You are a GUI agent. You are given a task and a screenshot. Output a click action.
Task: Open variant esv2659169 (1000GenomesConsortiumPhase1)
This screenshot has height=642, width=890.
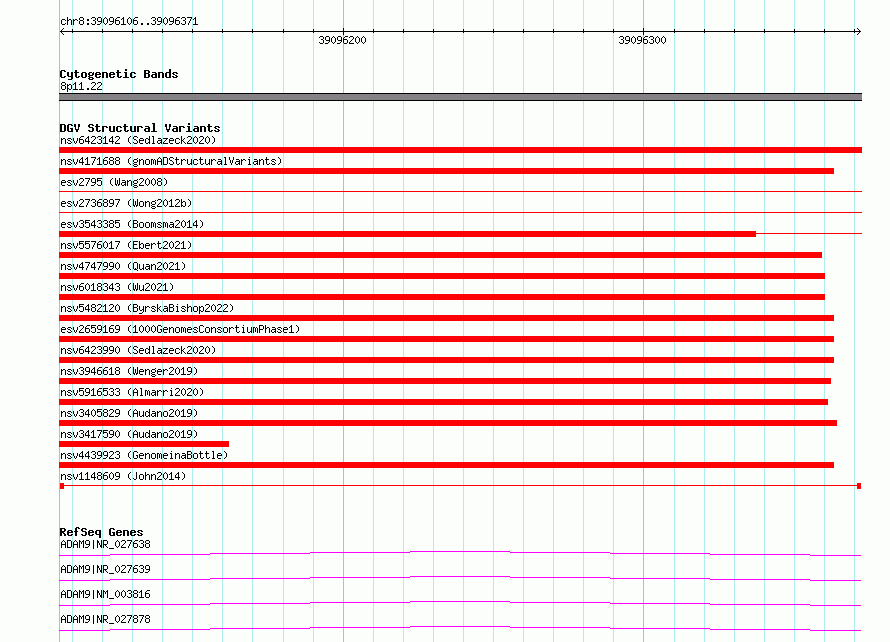[180, 329]
